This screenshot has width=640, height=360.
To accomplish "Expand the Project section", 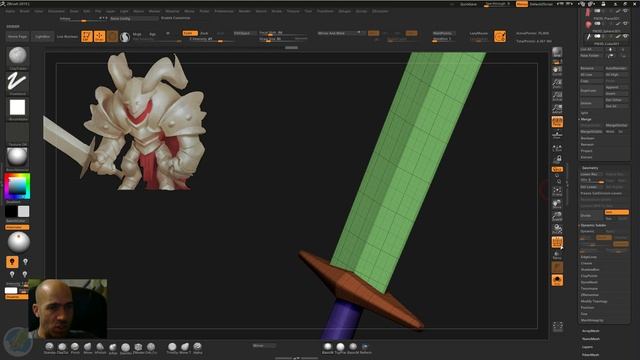I will pyautogui.click(x=587, y=151).
